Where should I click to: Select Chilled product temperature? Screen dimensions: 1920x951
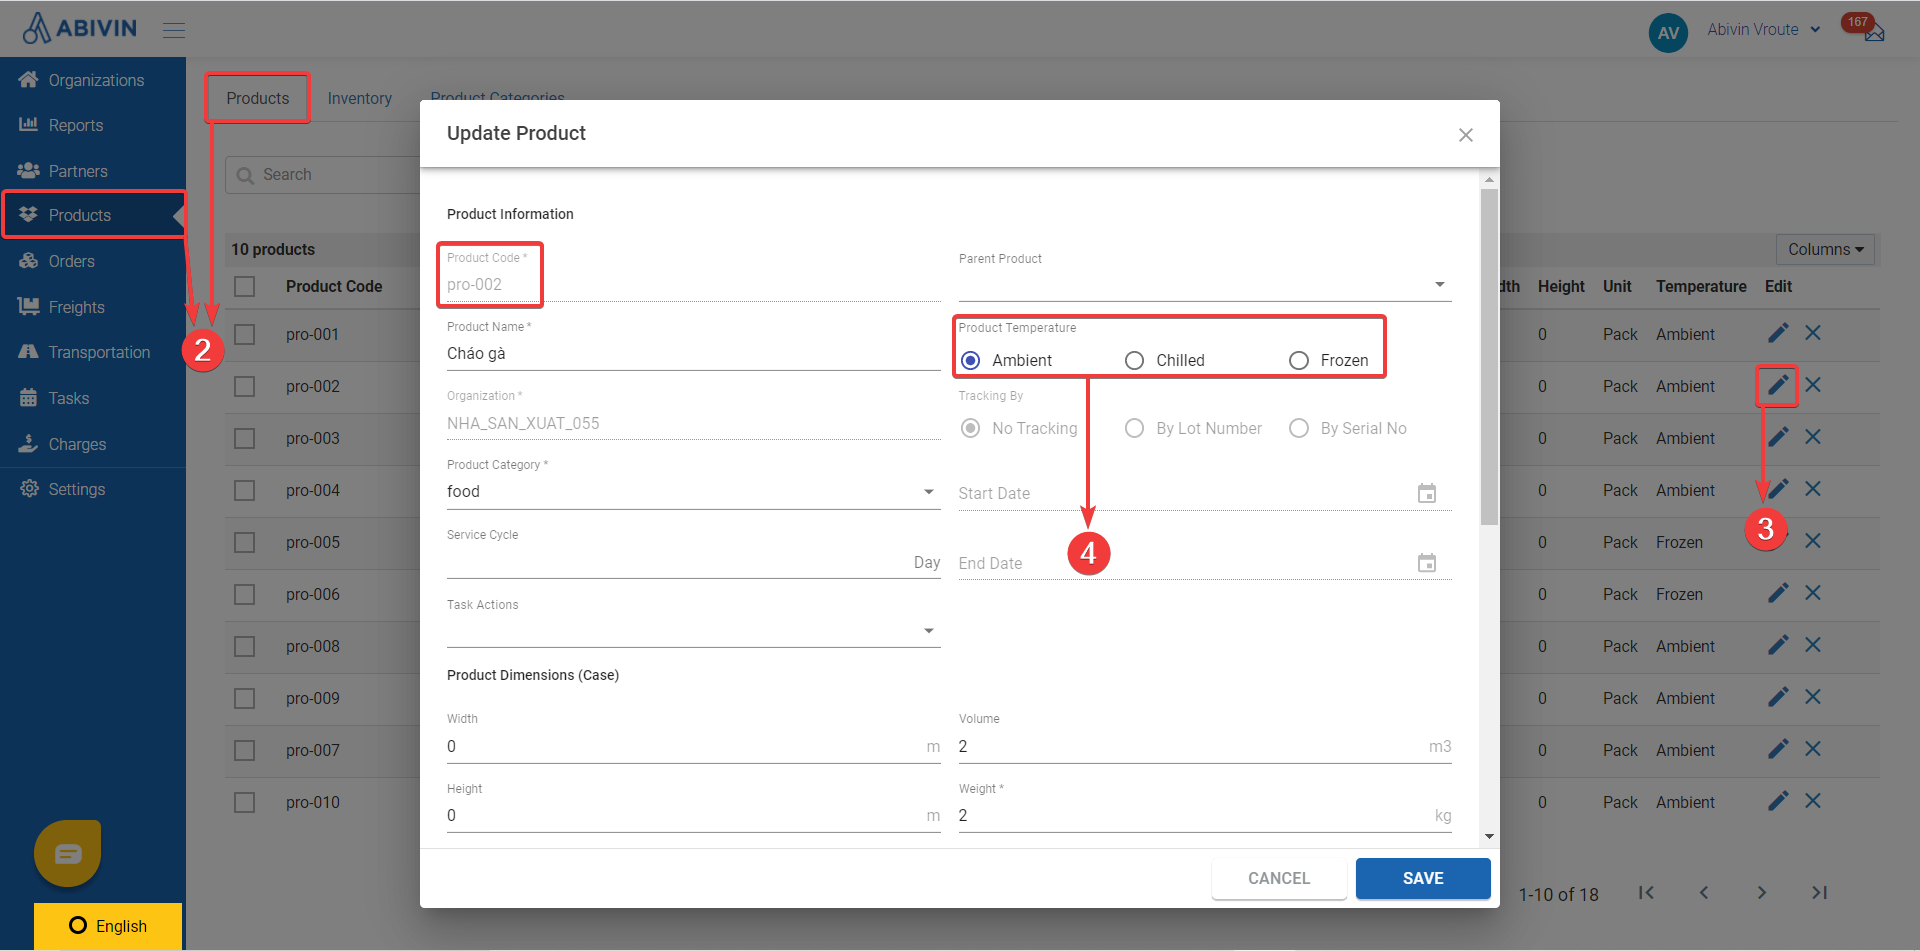coord(1134,360)
